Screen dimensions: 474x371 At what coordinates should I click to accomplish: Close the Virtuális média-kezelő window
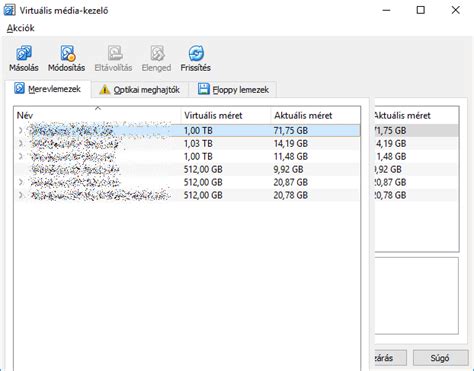[x=456, y=10]
